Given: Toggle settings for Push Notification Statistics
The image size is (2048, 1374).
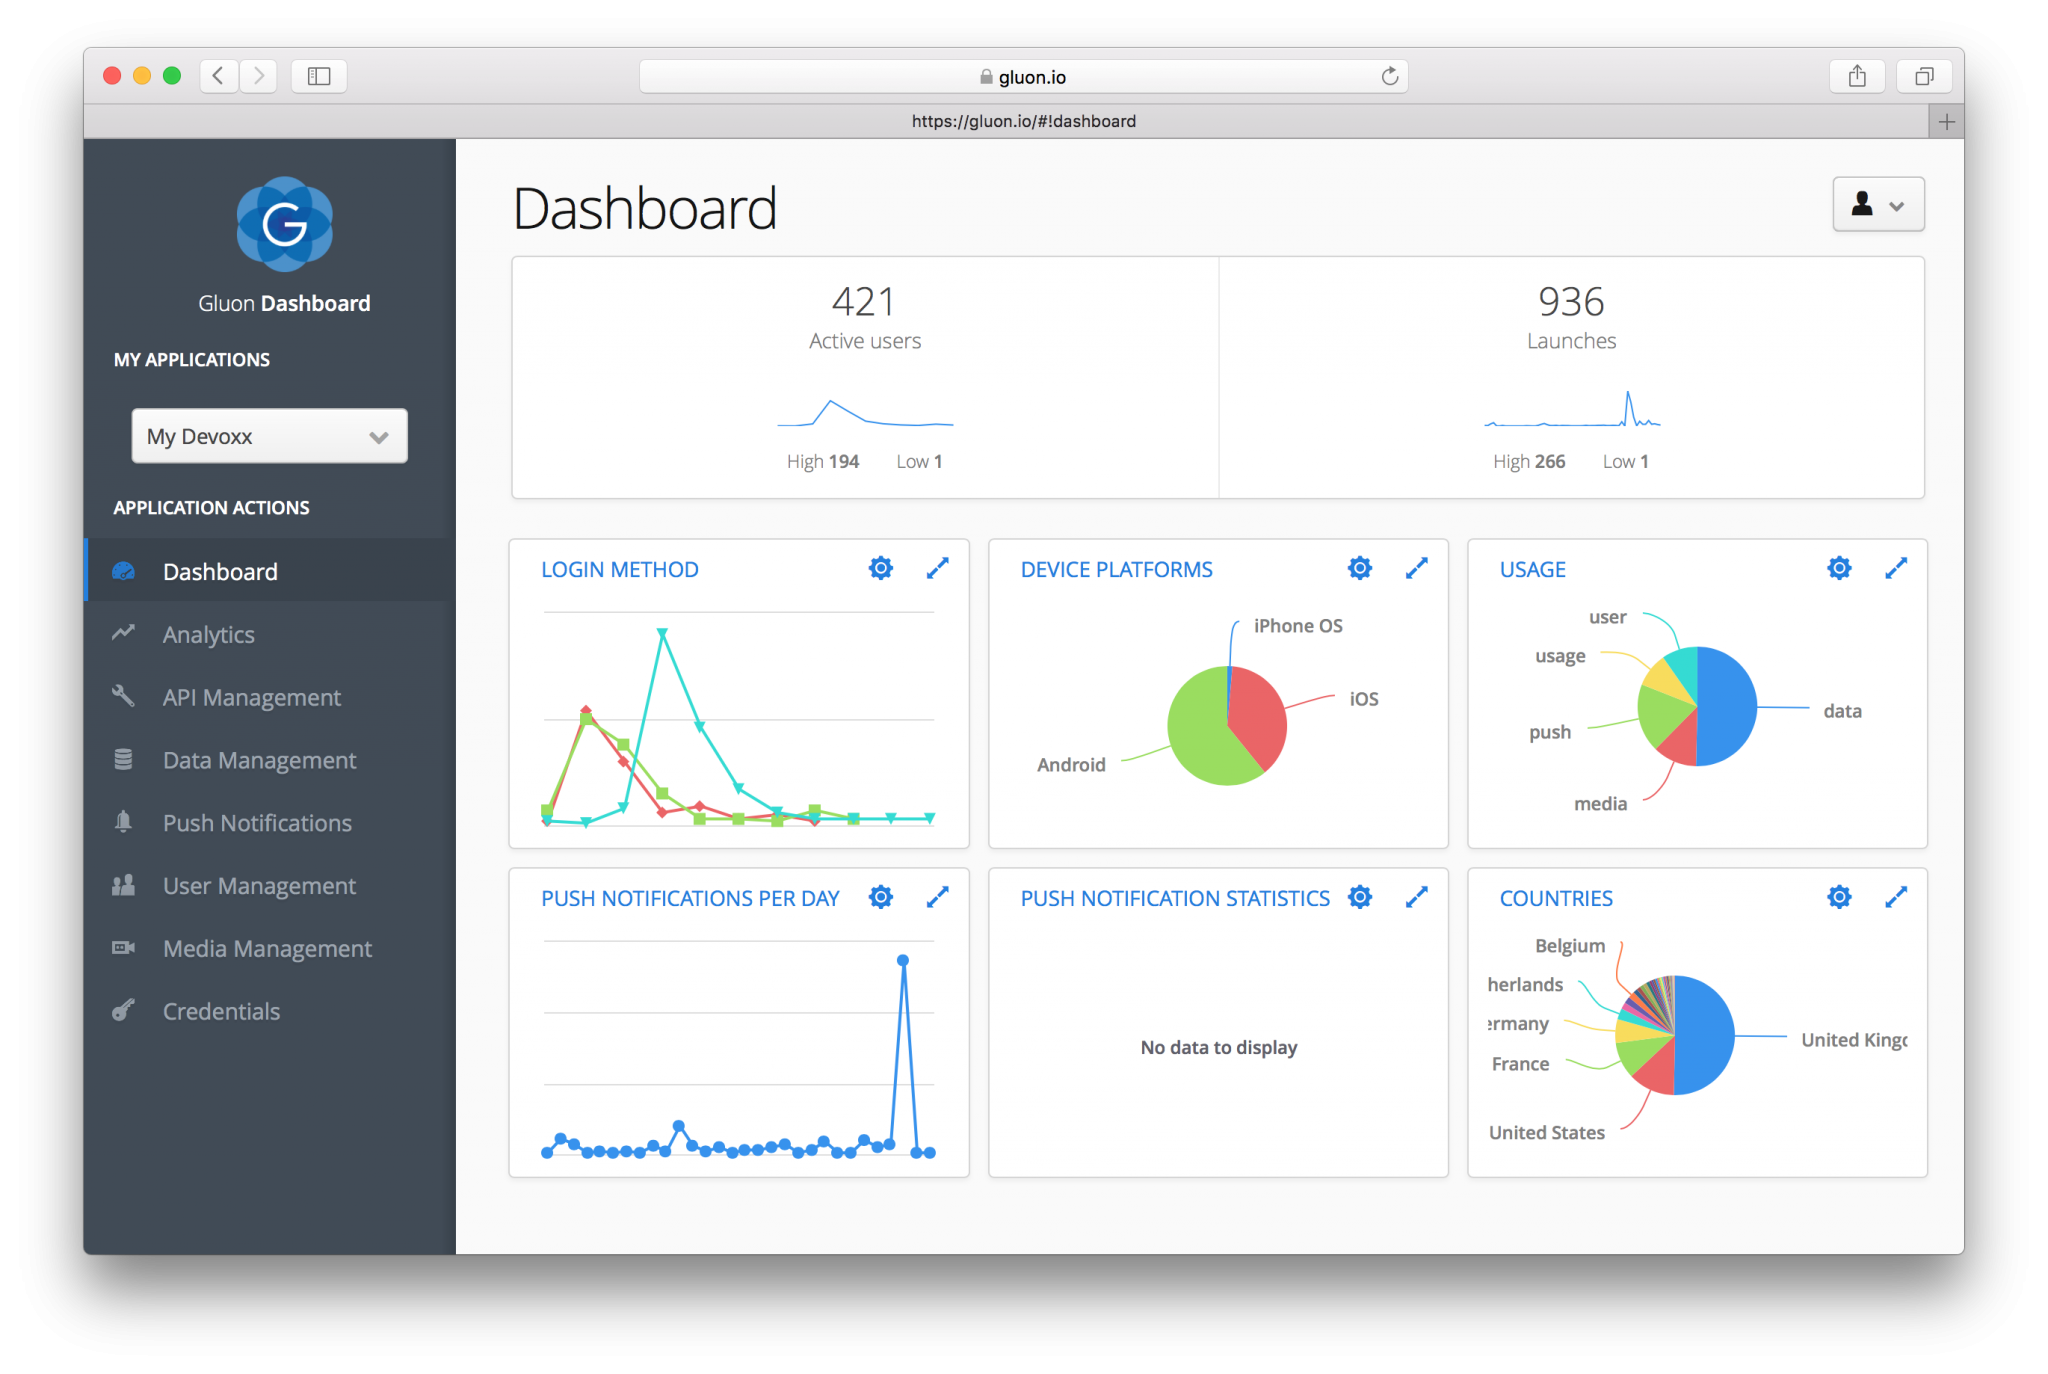Looking at the screenshot, I should pos(1358,897).
